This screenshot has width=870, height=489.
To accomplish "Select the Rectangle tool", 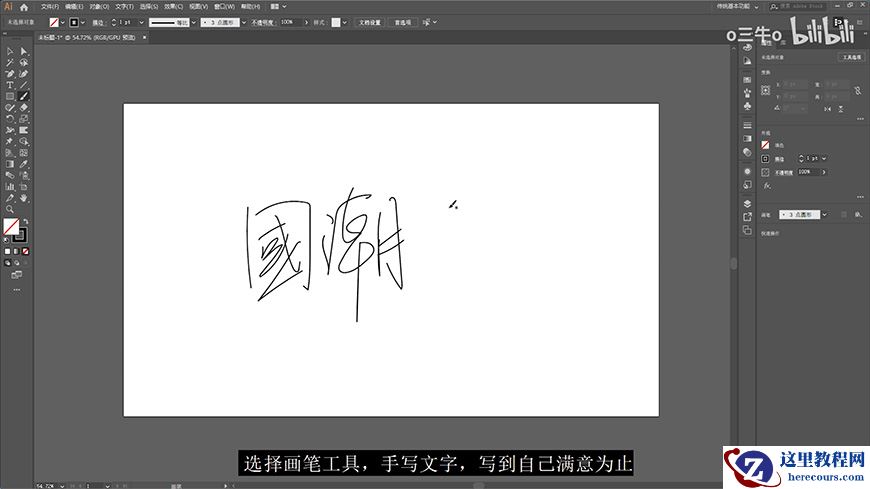I will [x=10, y=96].
